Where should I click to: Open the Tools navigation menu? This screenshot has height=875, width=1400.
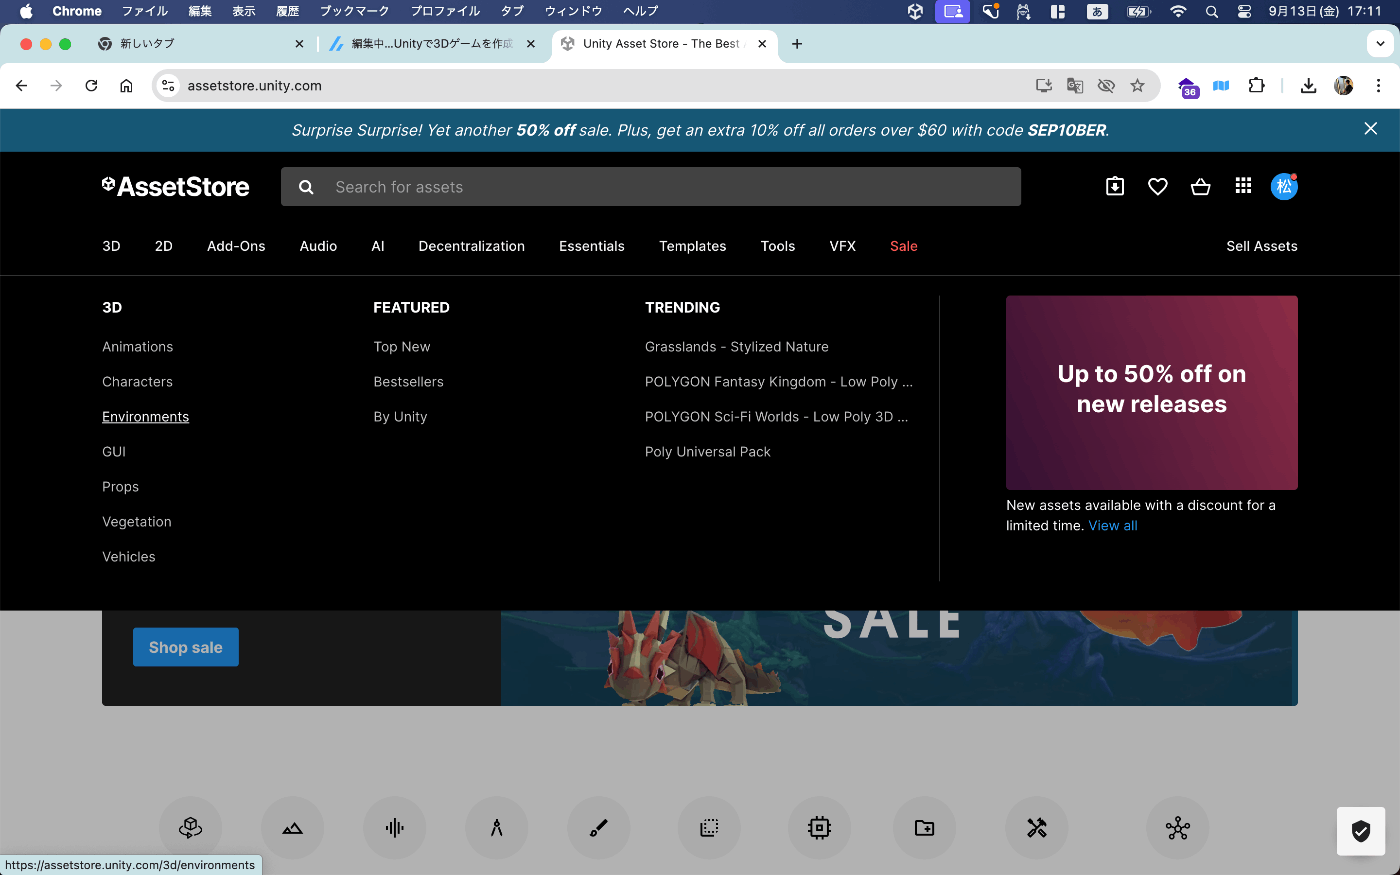pos(778,246)
